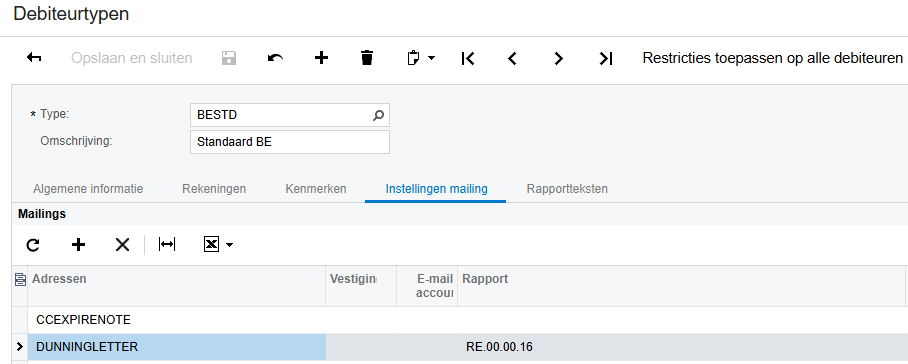This screenshot has height=364, width=908.
Task: Go to the previous record
Action: point(512,58)
